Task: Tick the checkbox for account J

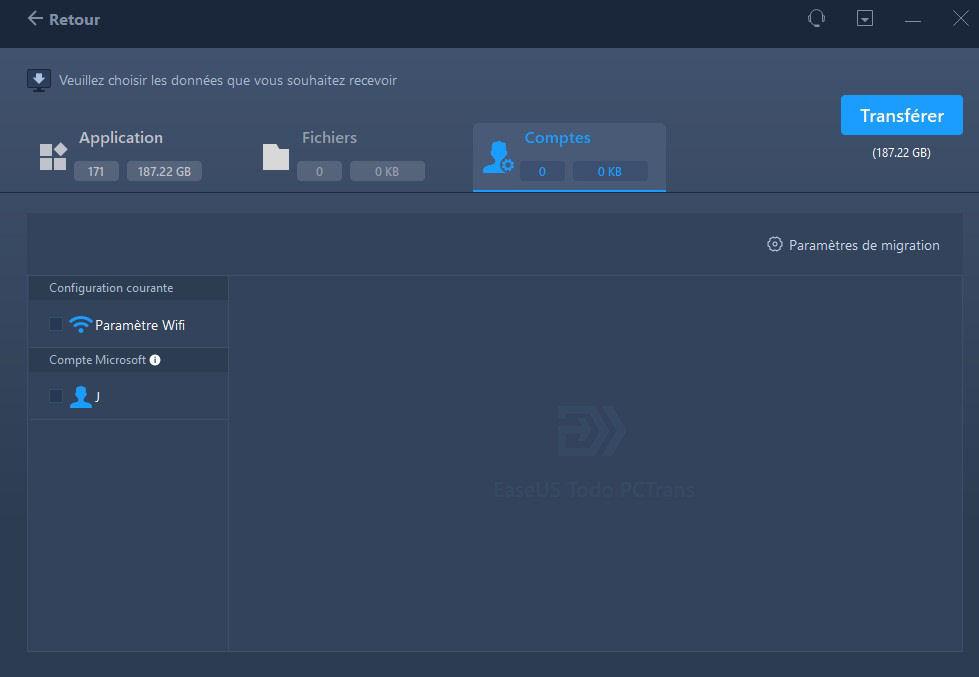Action: pyautogui.click(x=56, y=396)
